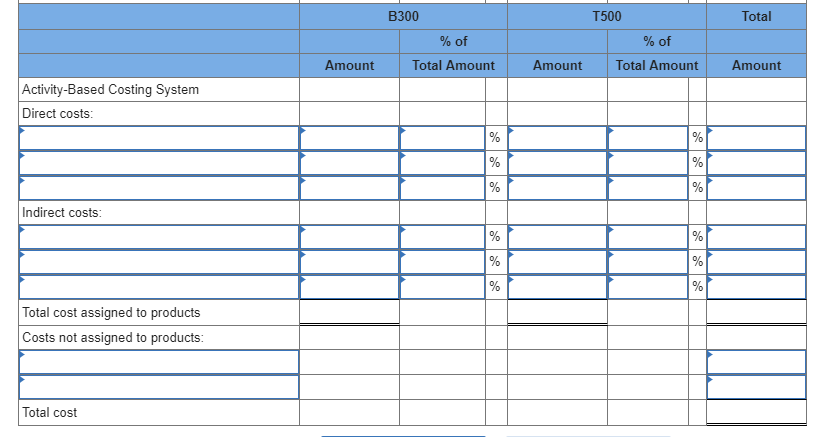This screenshot has width=816, height=437.
Task: Select T500 percent cell, second indirect cost row
Action: pos(648,262)
